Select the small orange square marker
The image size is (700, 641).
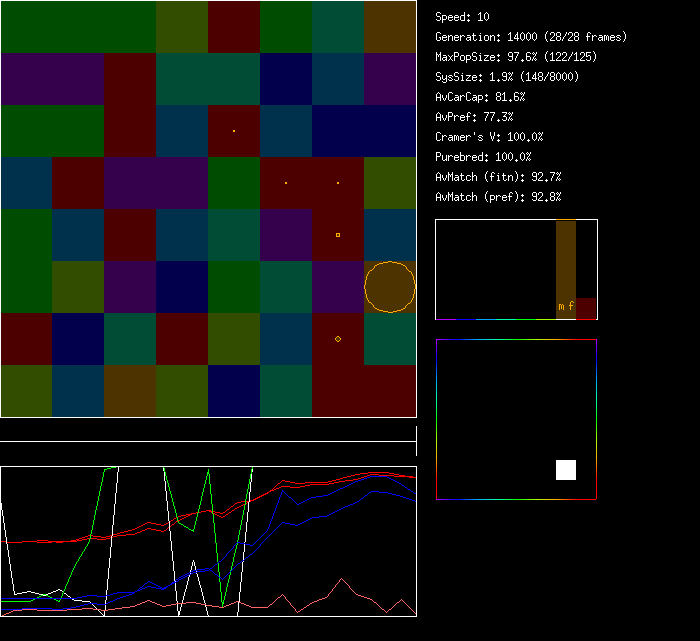pos(338,235)
